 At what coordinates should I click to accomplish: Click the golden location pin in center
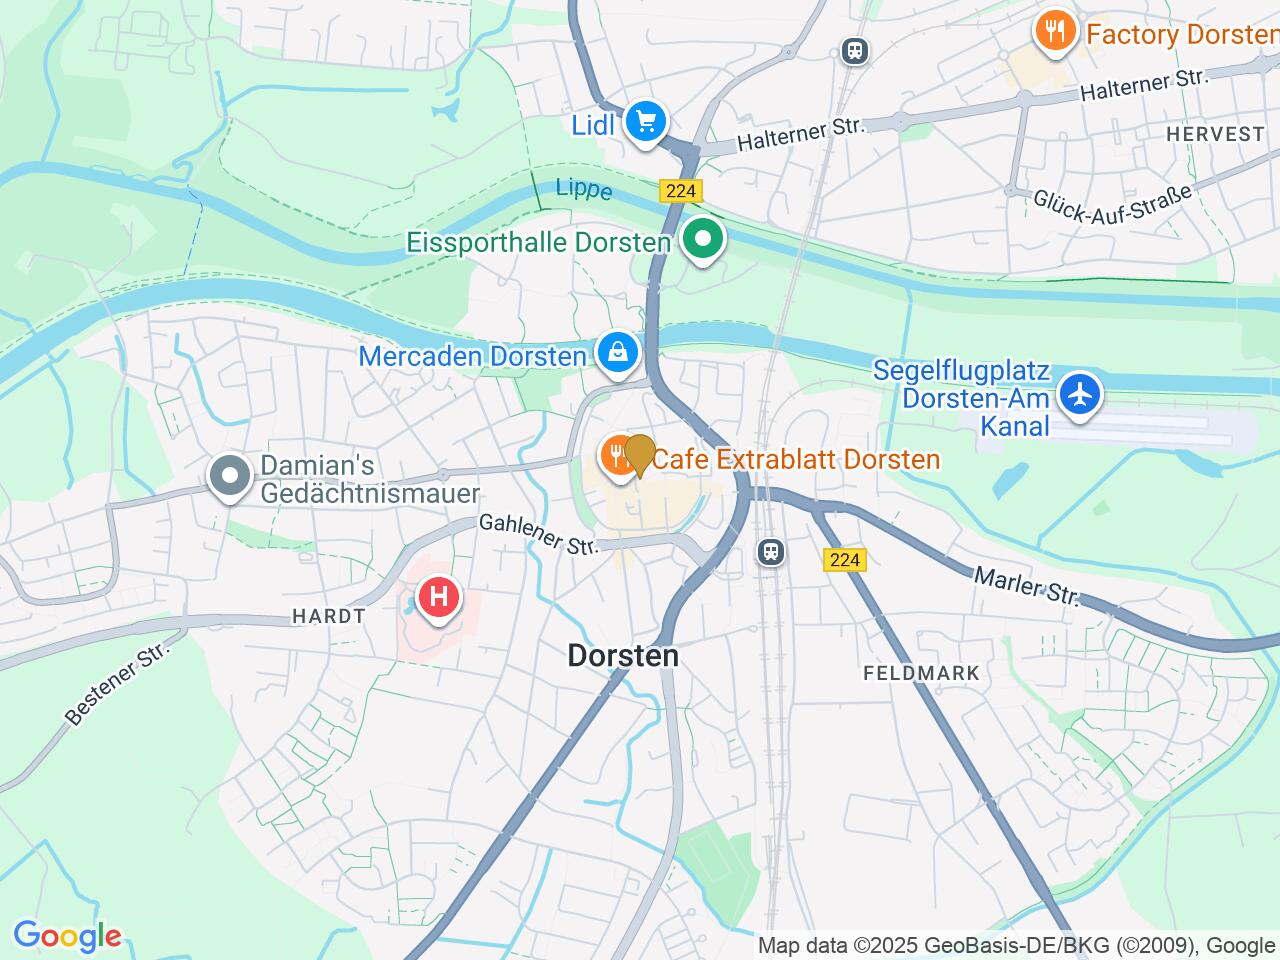point(639,457)
